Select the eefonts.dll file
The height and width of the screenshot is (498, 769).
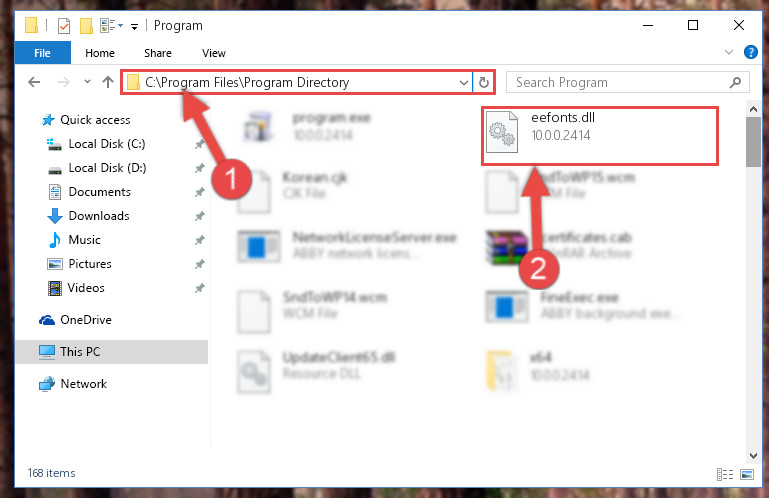coord(599,135)
